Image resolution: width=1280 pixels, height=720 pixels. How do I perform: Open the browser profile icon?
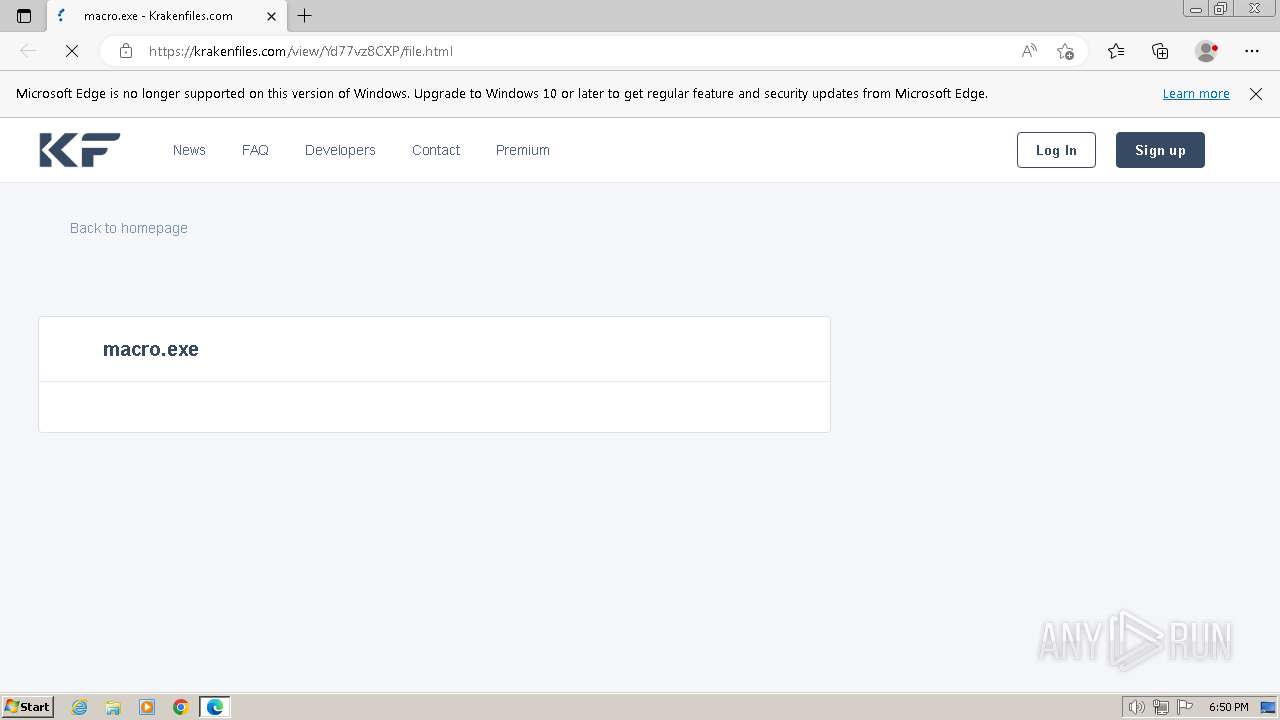1206,51
